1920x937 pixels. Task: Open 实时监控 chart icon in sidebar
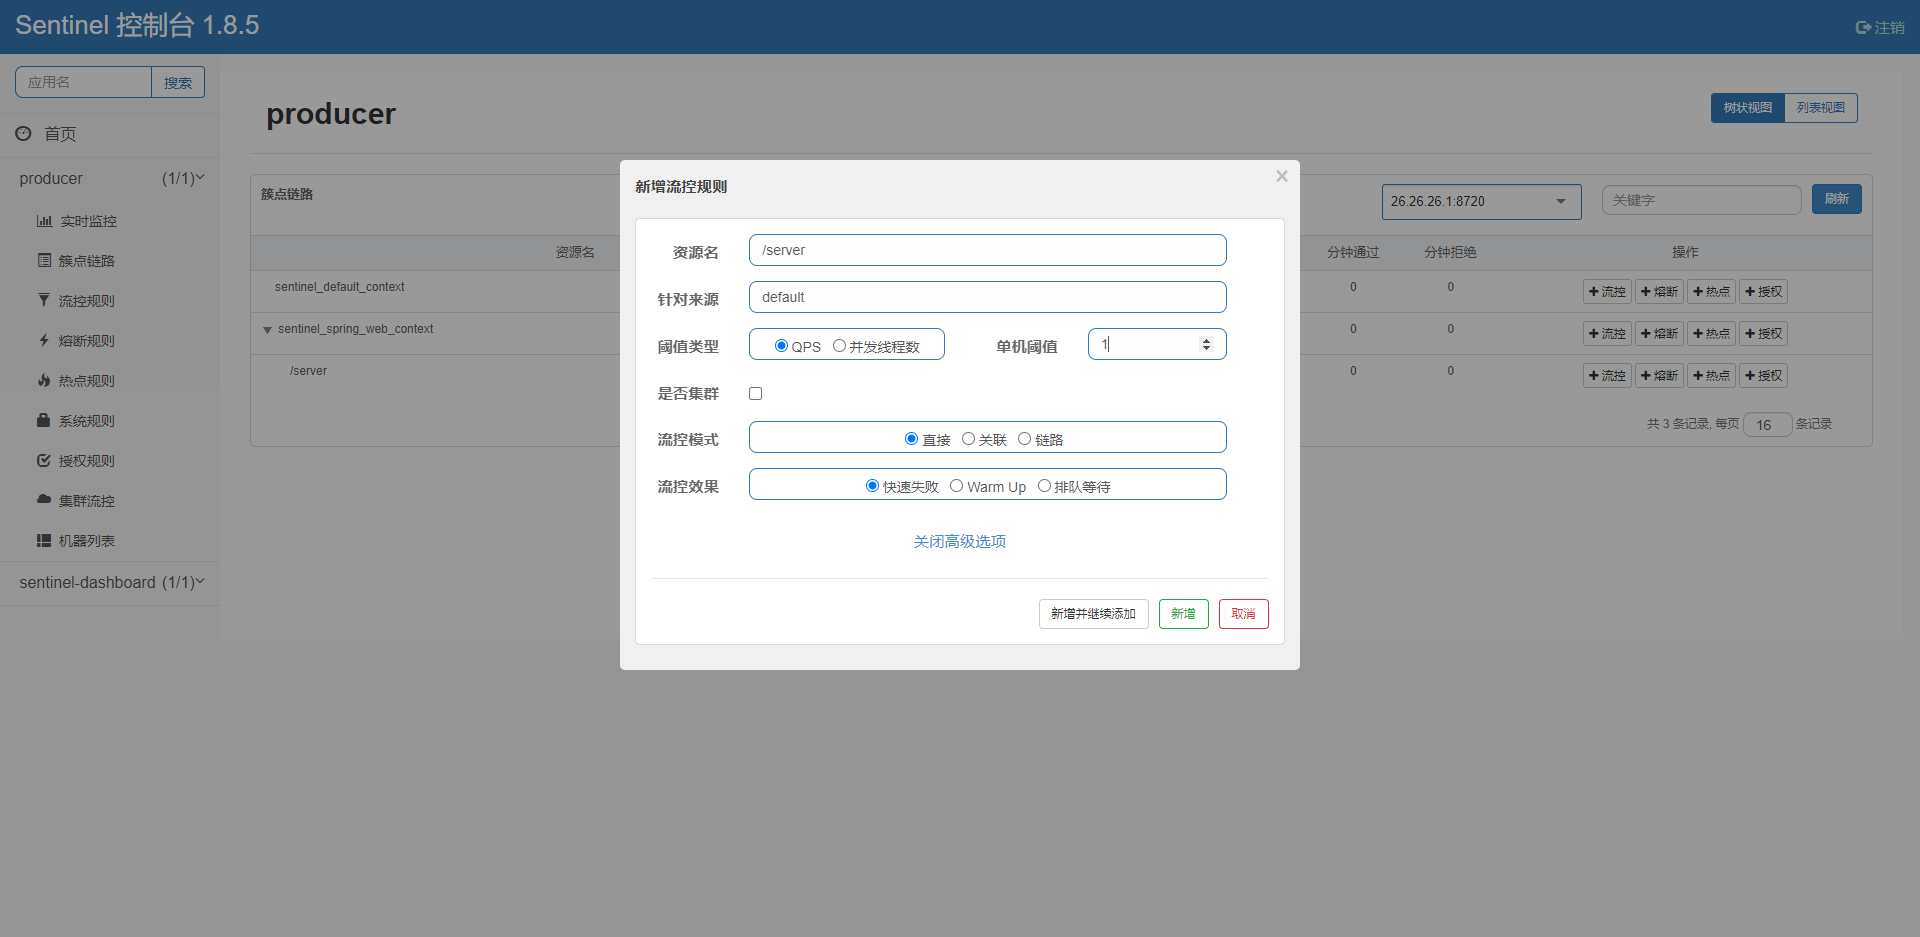click(44, 221)
